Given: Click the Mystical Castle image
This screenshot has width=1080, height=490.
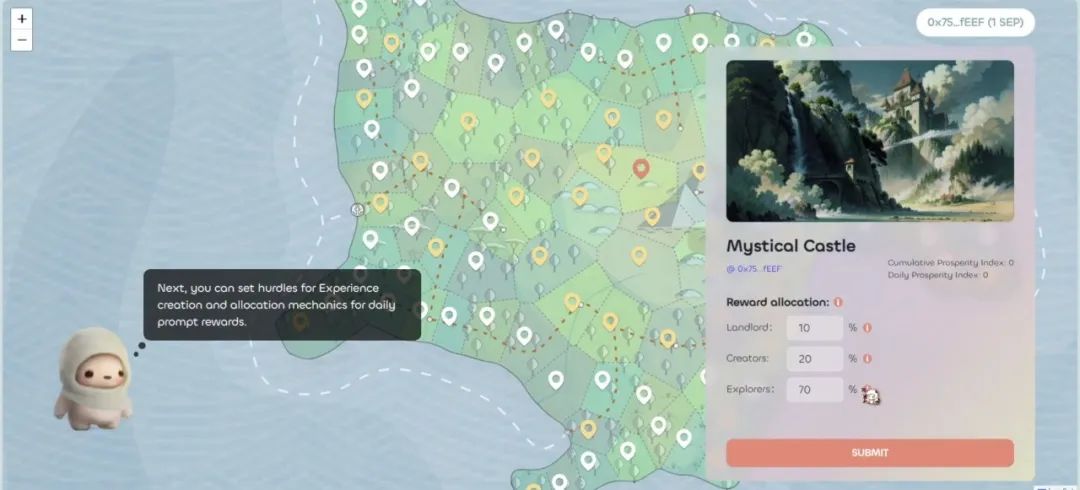Looking at the screenshot, I should (x=869, y=140).
